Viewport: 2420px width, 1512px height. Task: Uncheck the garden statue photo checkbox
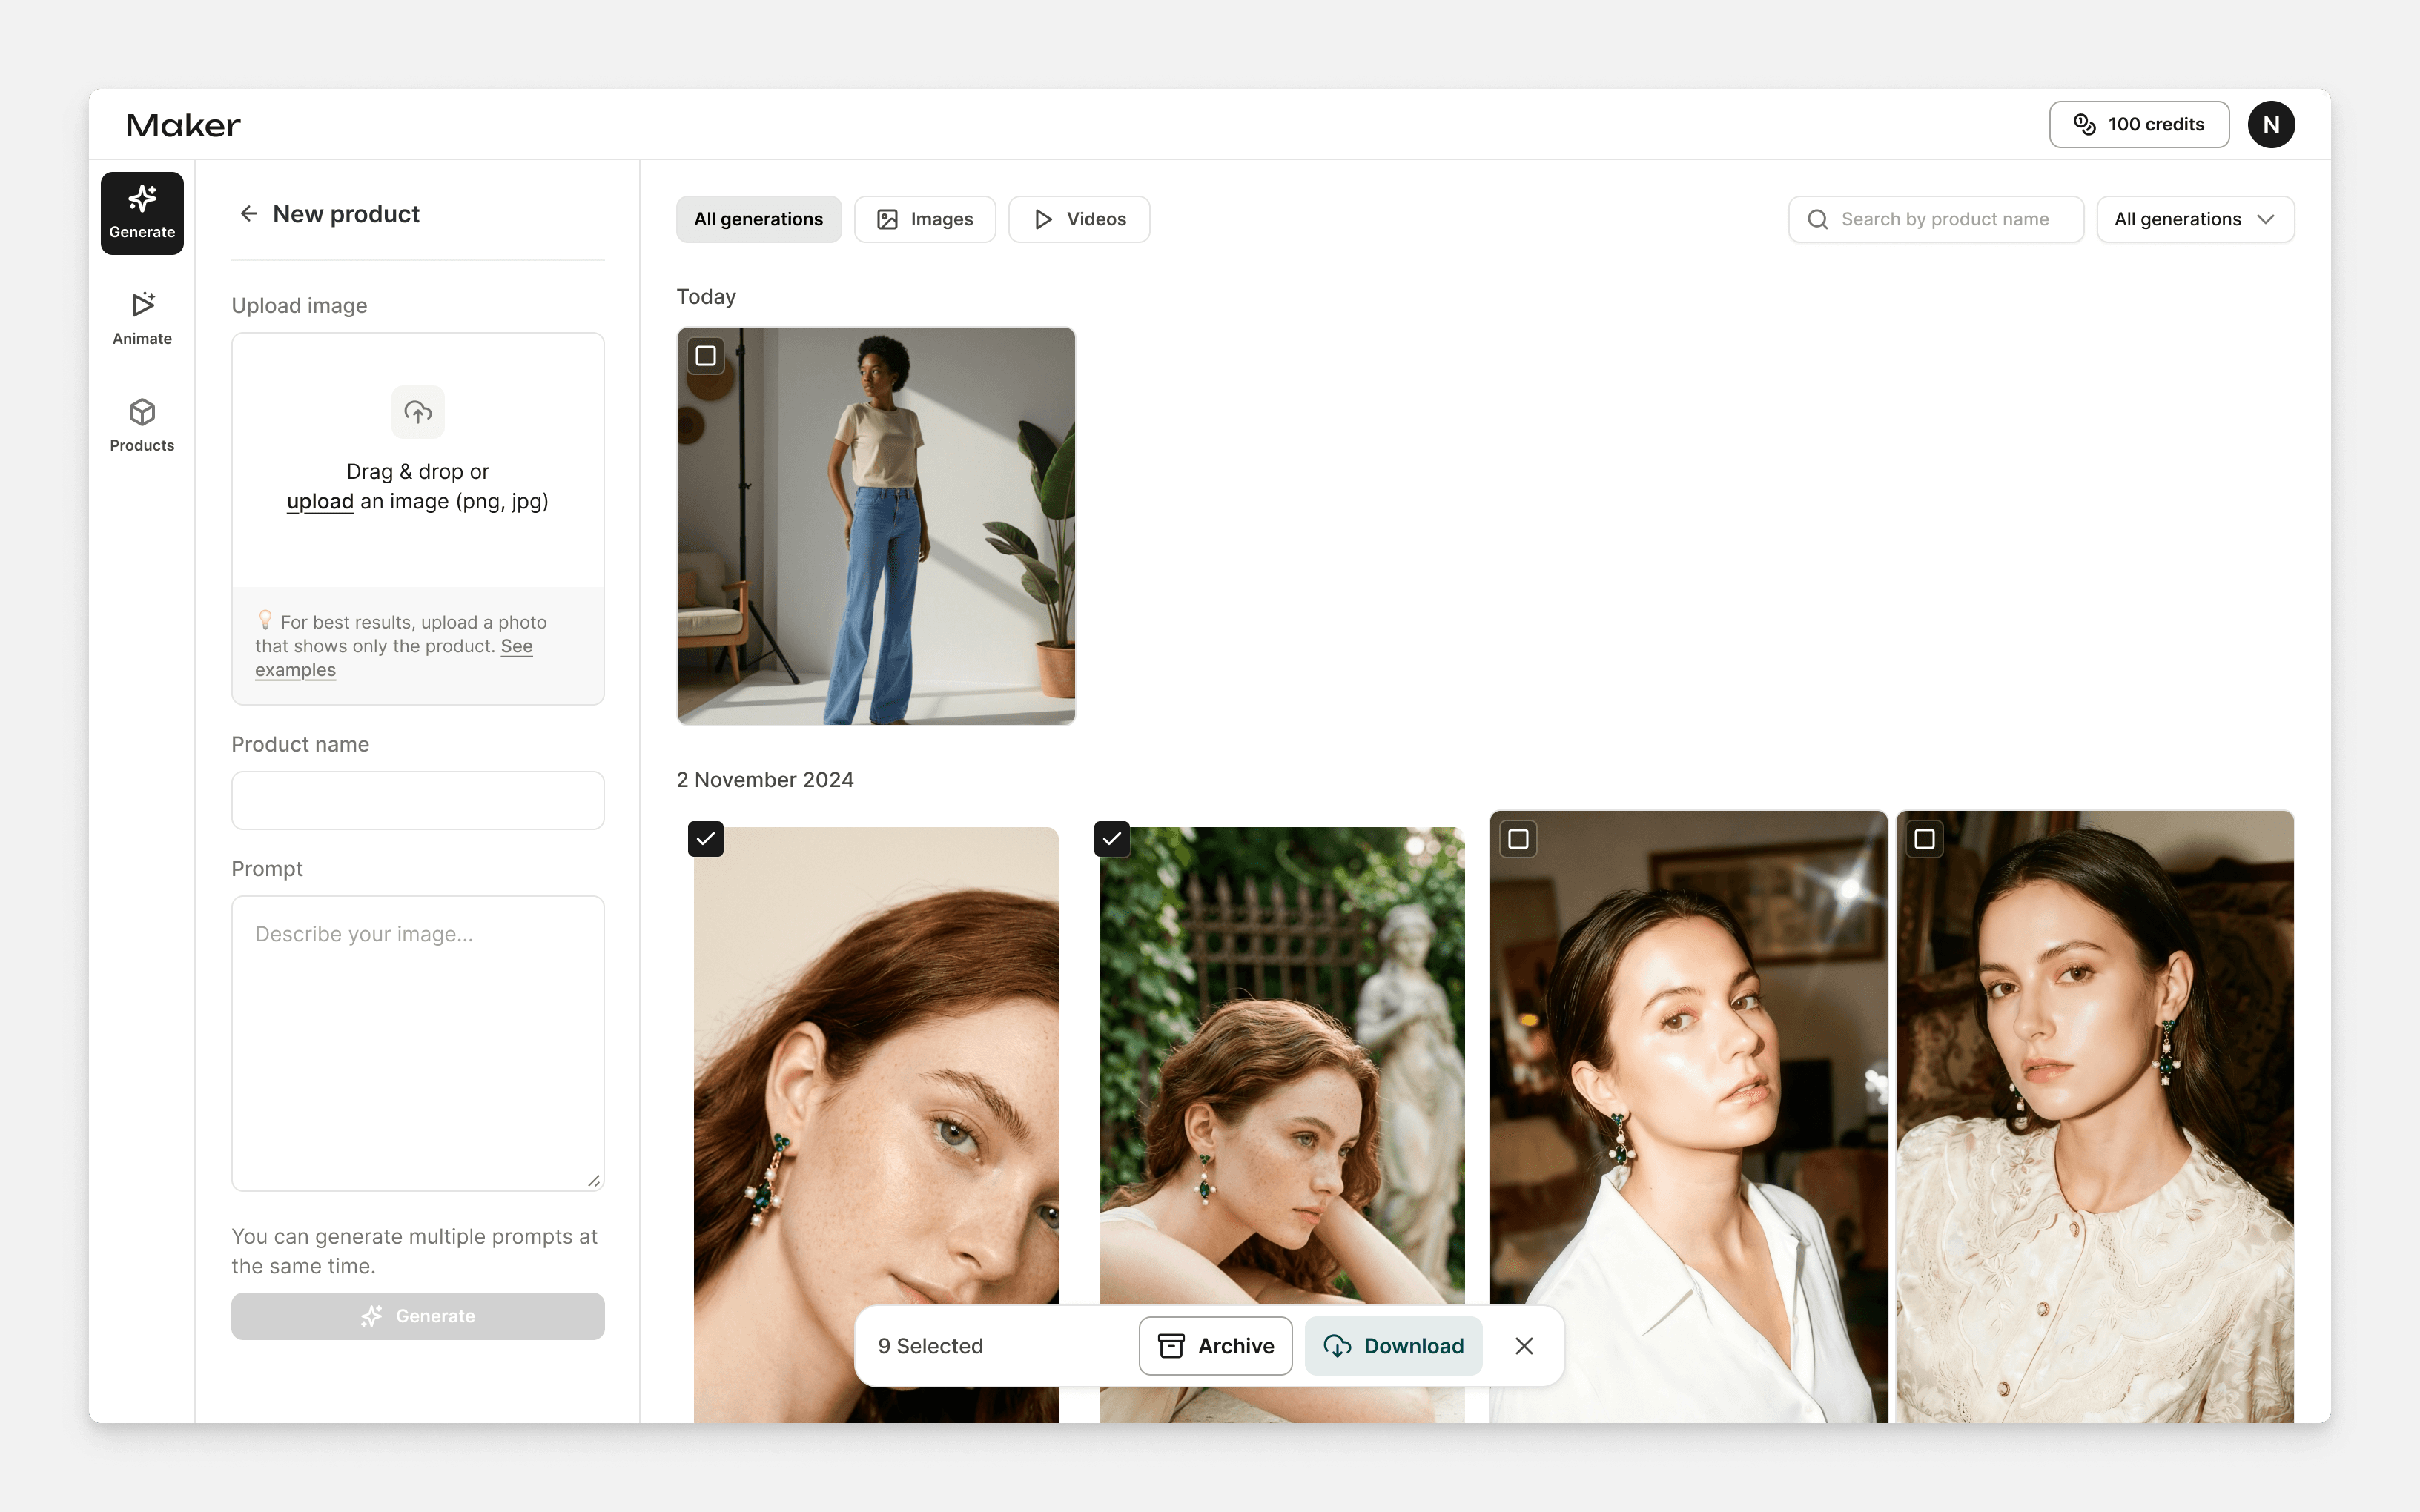[x=1112, y=839]
